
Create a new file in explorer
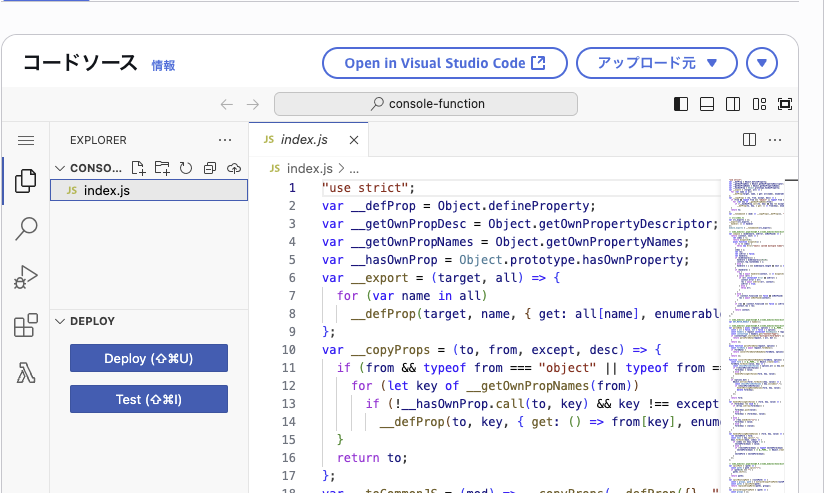pyautogui.click(x=139, y=168)
